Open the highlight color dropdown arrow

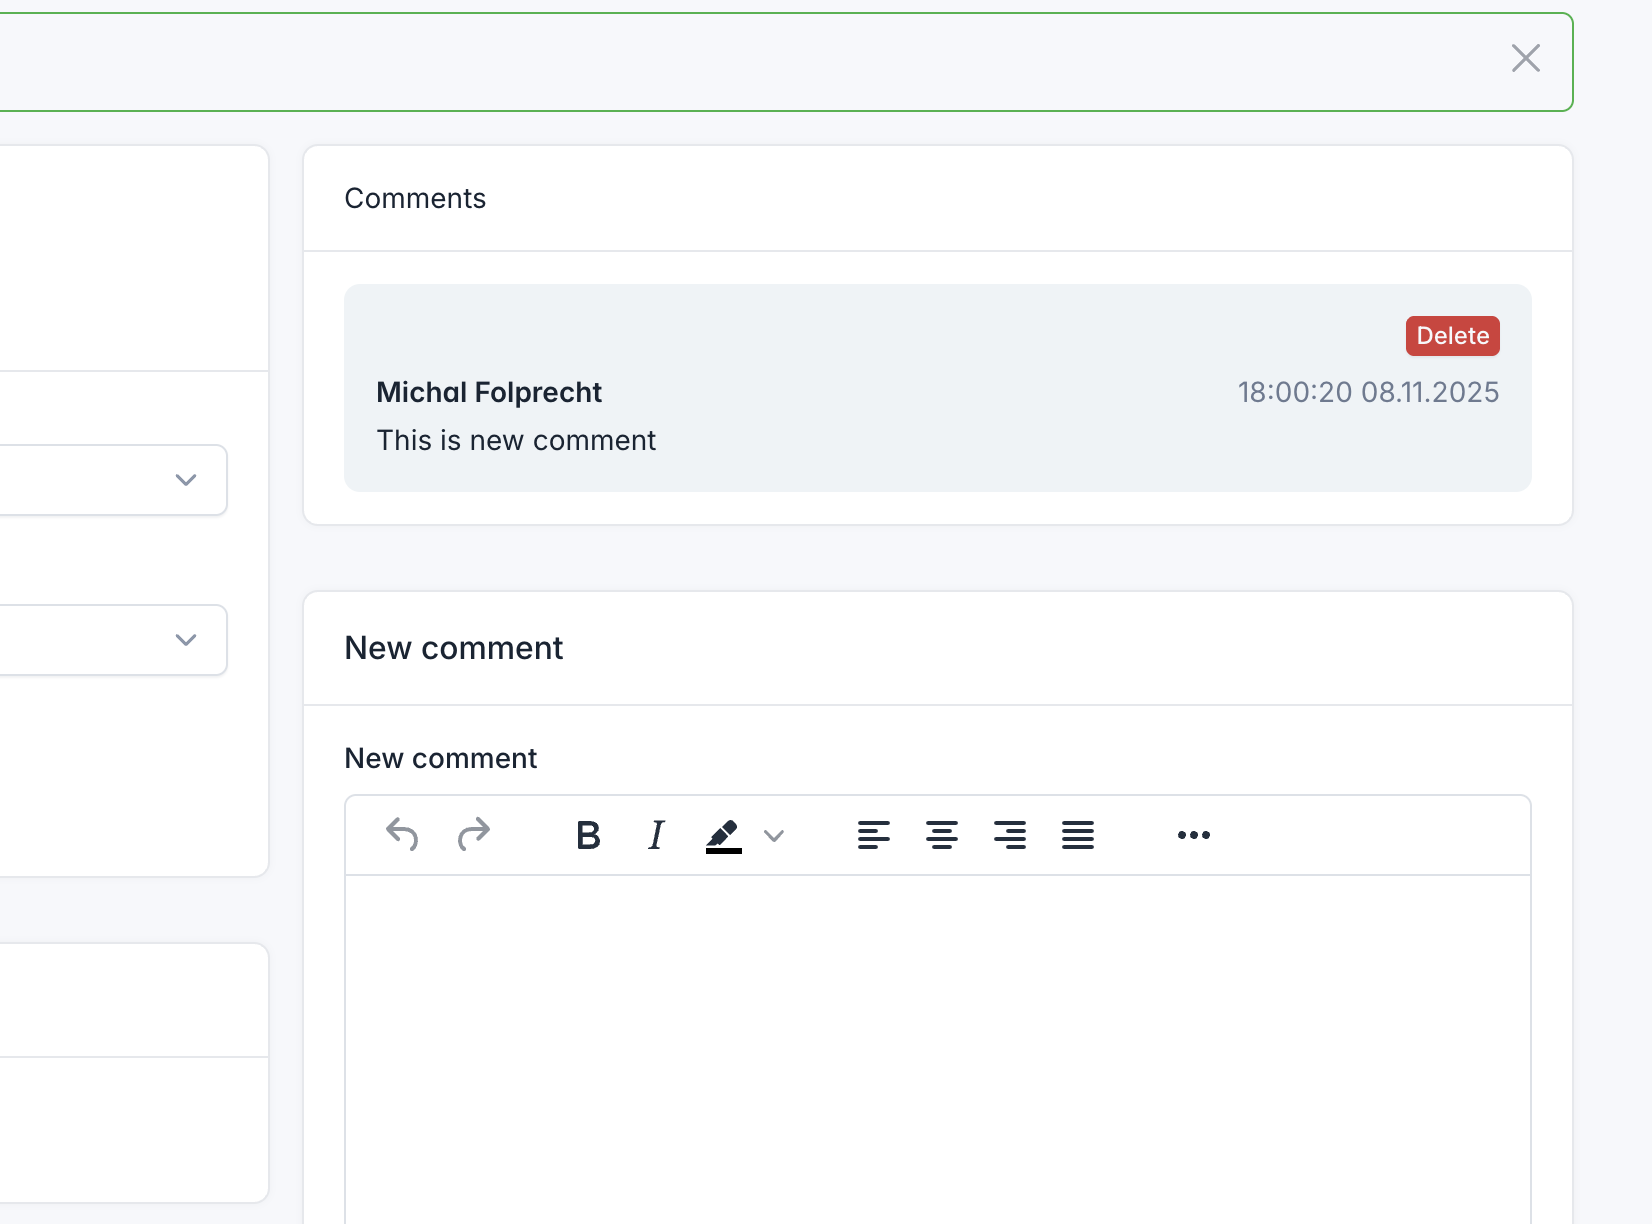click(773, 835)
